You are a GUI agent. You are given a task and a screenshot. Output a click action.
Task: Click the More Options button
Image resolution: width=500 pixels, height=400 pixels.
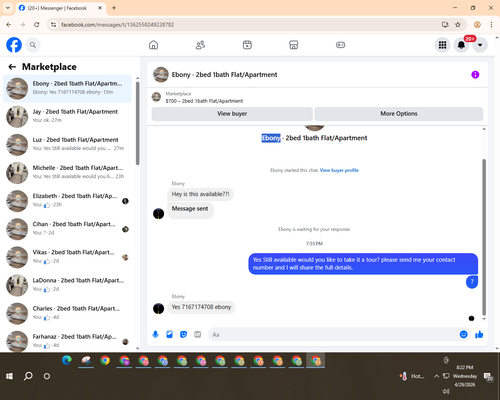[399, 114]
